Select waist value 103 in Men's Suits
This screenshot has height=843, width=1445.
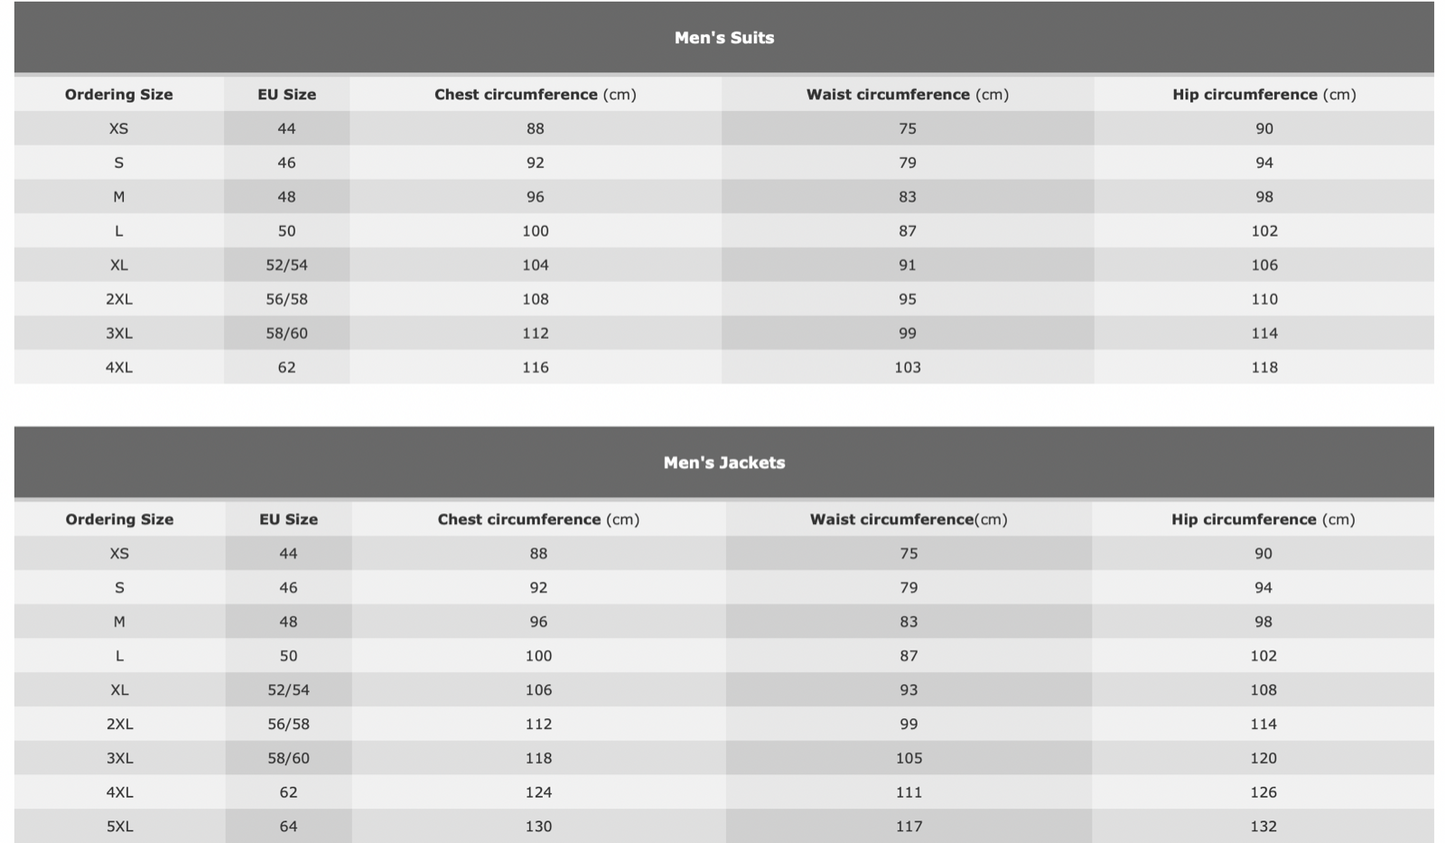(x=907, y=368)
